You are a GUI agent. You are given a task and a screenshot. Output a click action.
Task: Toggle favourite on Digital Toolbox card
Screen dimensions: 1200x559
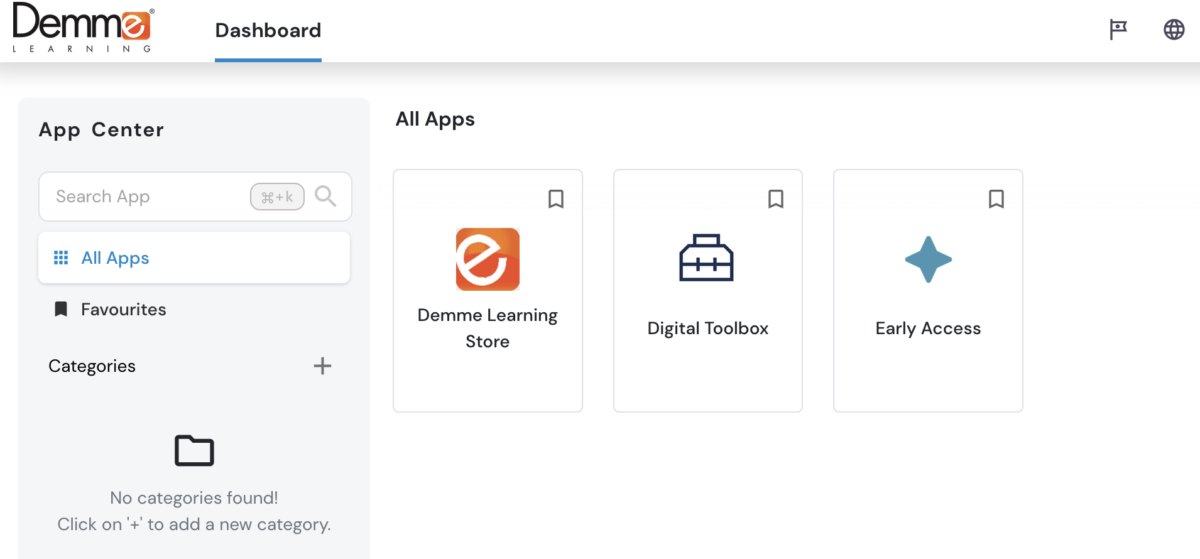coord(776,199)
